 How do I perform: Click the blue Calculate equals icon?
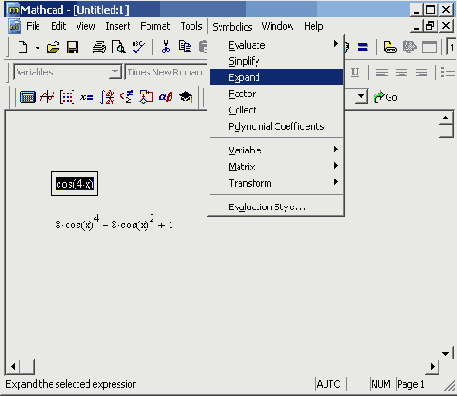tap(363, 47)
